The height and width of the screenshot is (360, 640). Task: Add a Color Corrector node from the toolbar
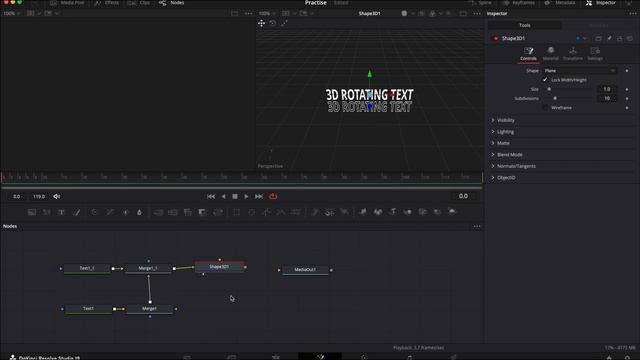click(95, 212)
